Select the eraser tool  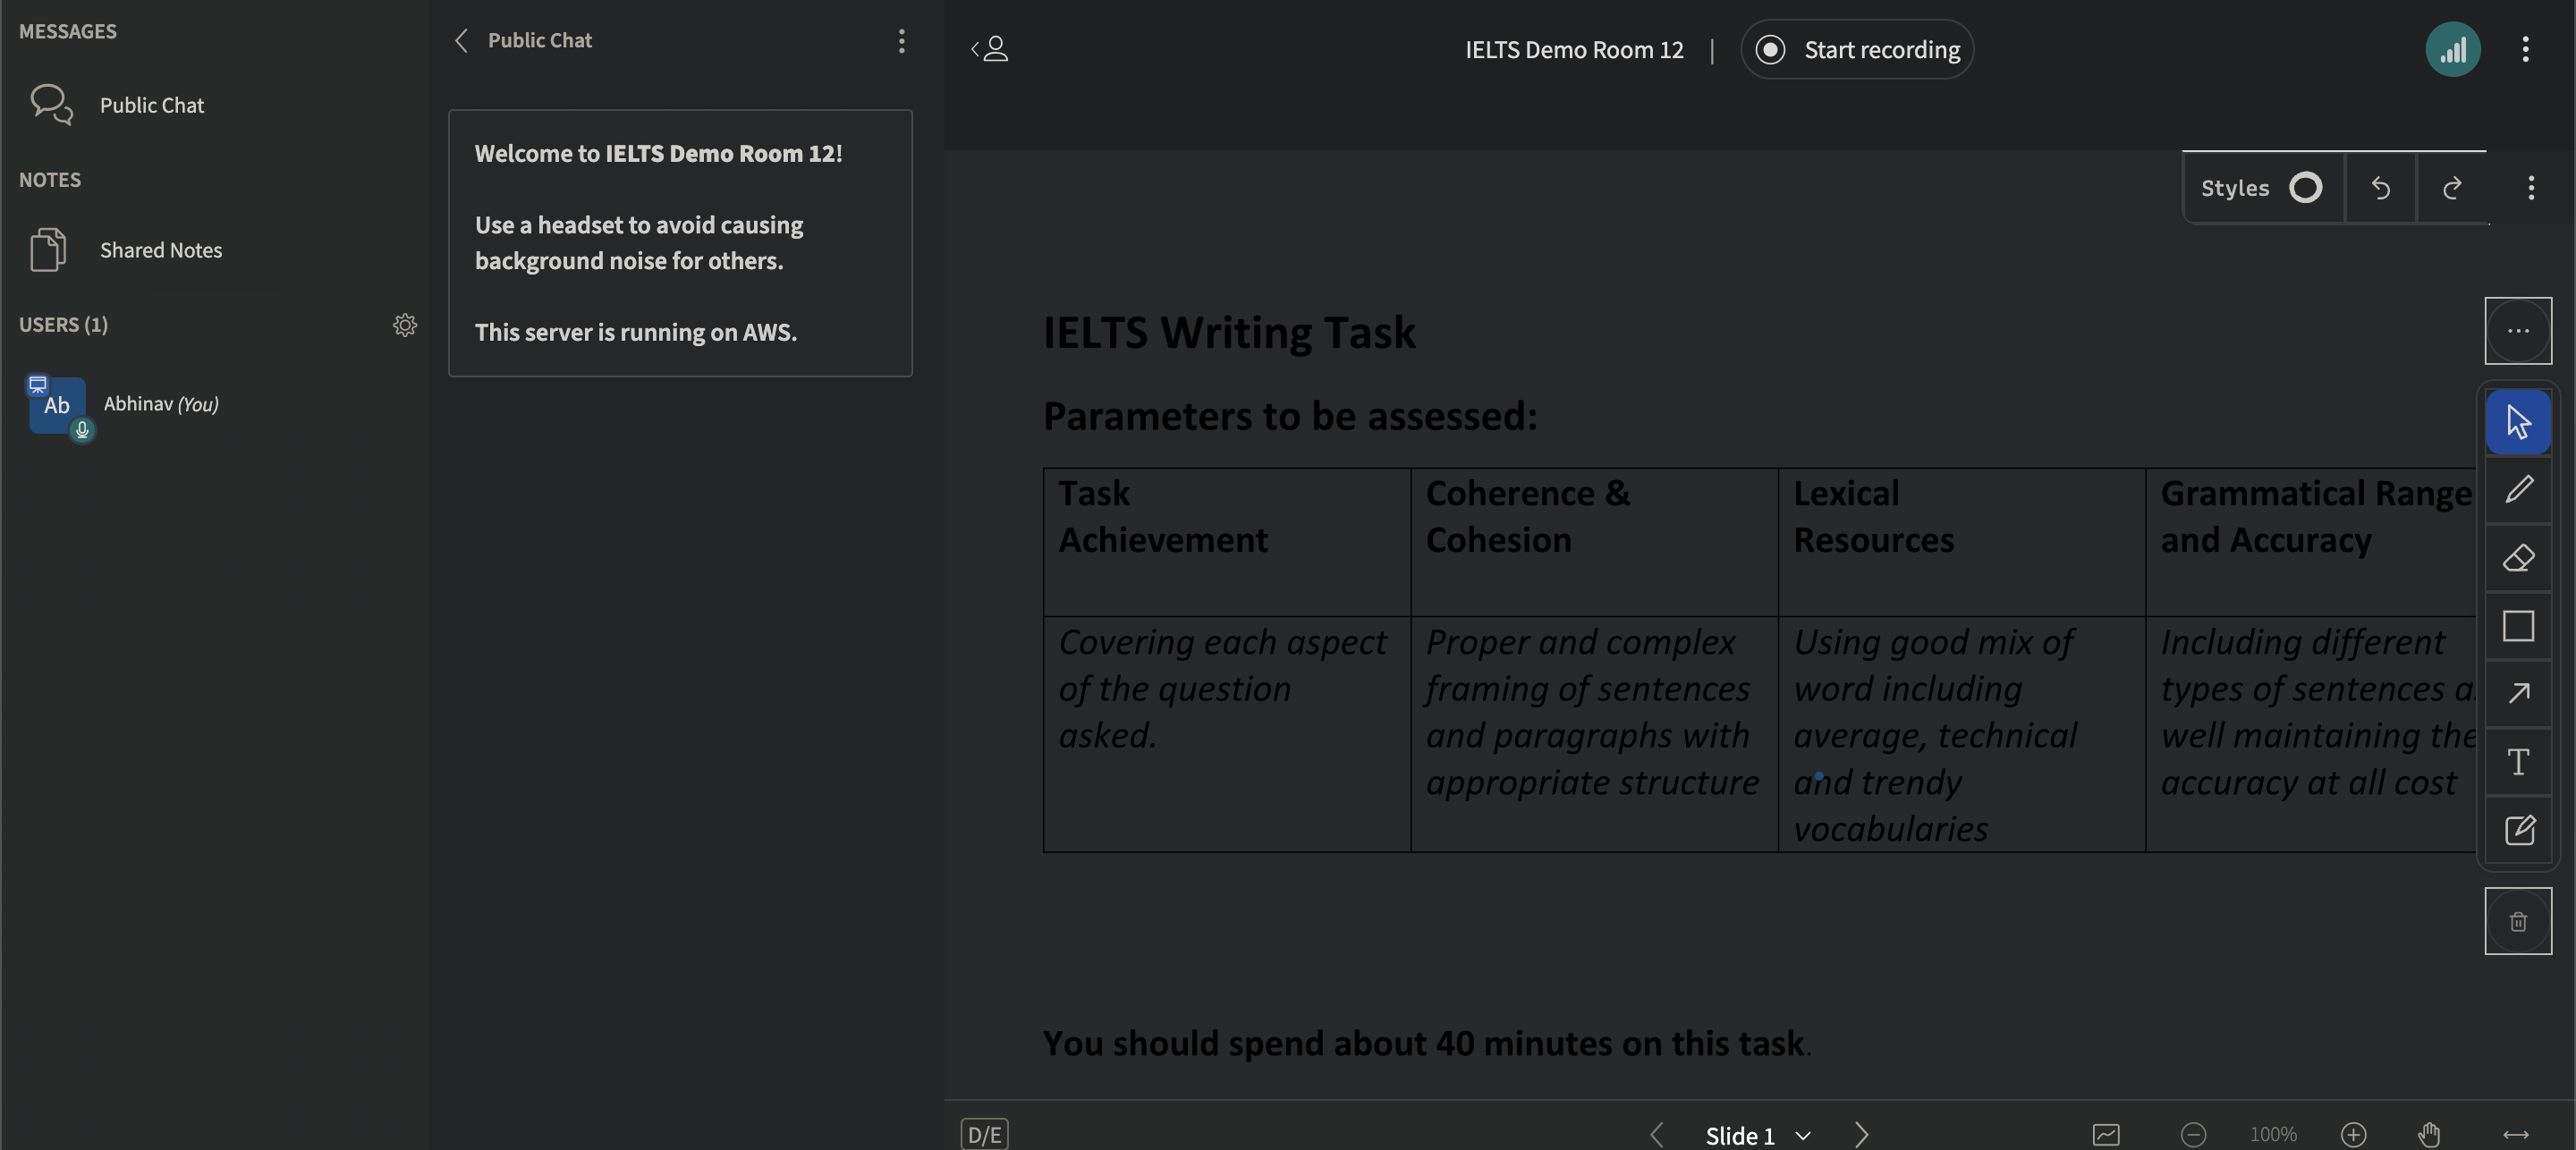tap(2518, 557)
